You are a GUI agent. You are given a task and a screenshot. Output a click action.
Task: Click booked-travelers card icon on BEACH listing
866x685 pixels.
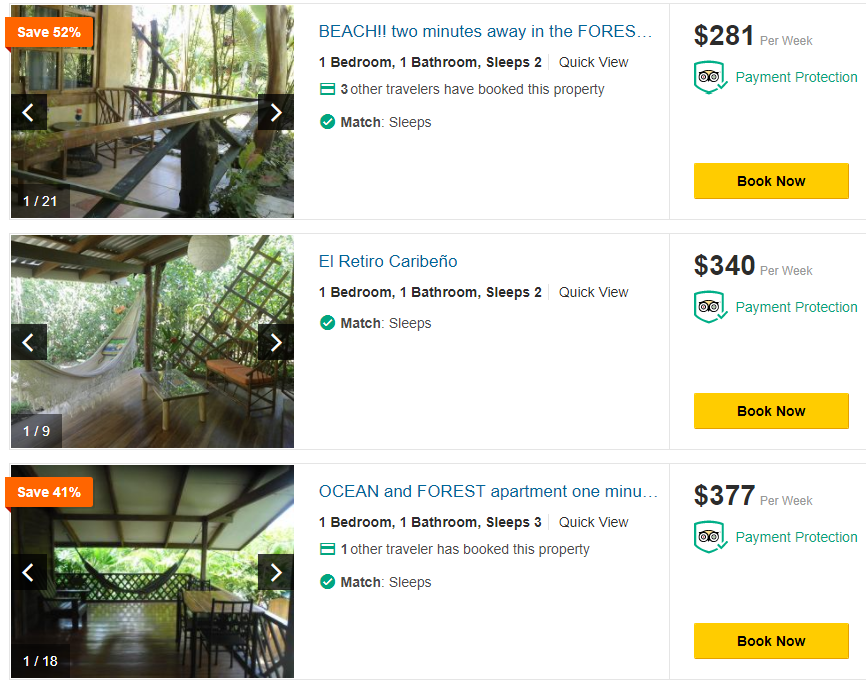coord(327,89)
